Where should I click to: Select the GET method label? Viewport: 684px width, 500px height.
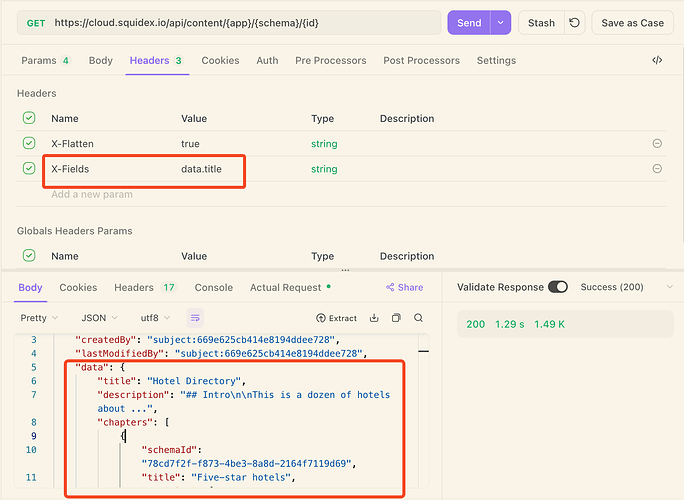[36, 23]
